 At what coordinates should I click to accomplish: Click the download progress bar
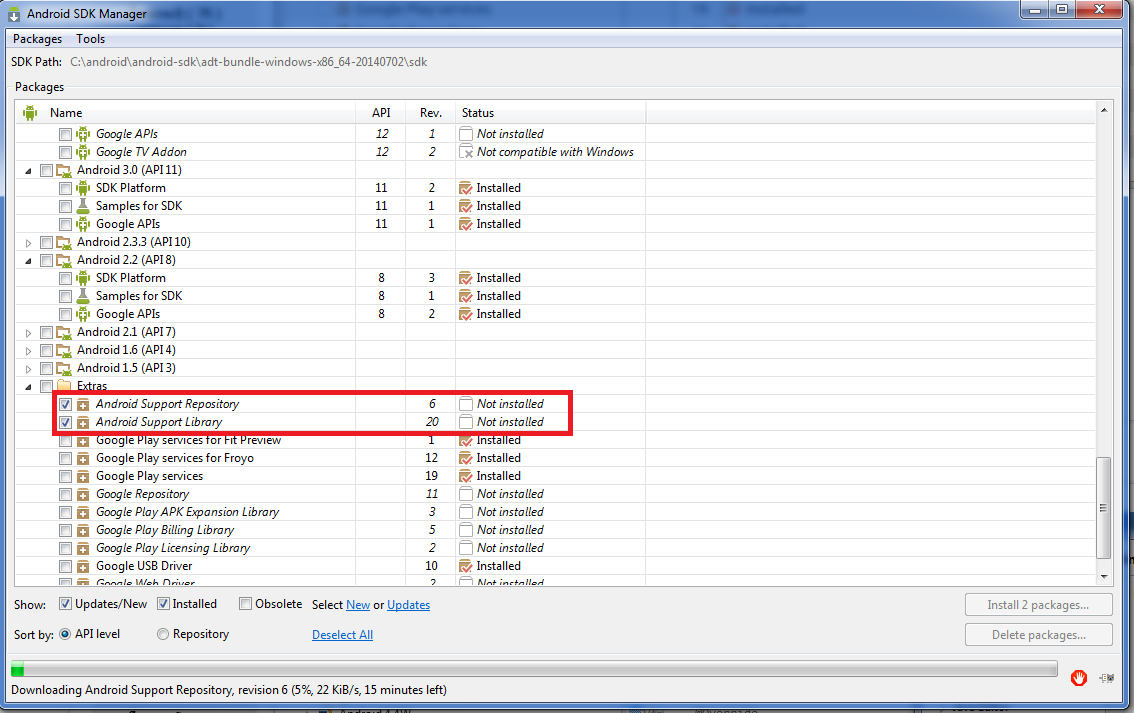coord(534,668)
